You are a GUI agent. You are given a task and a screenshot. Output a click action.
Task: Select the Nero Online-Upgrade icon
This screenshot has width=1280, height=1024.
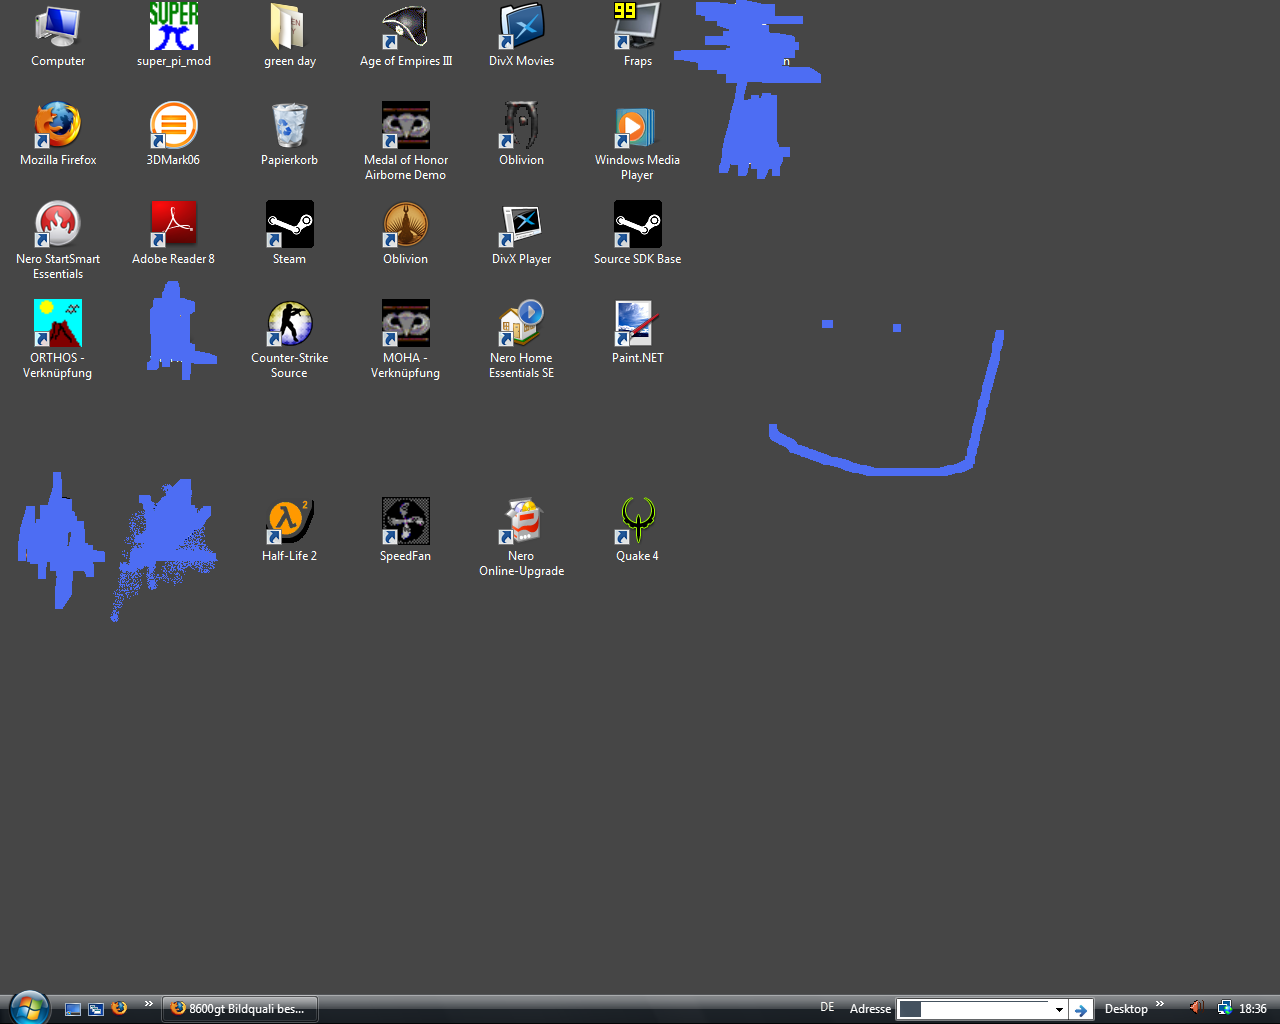tap(521, 537)
